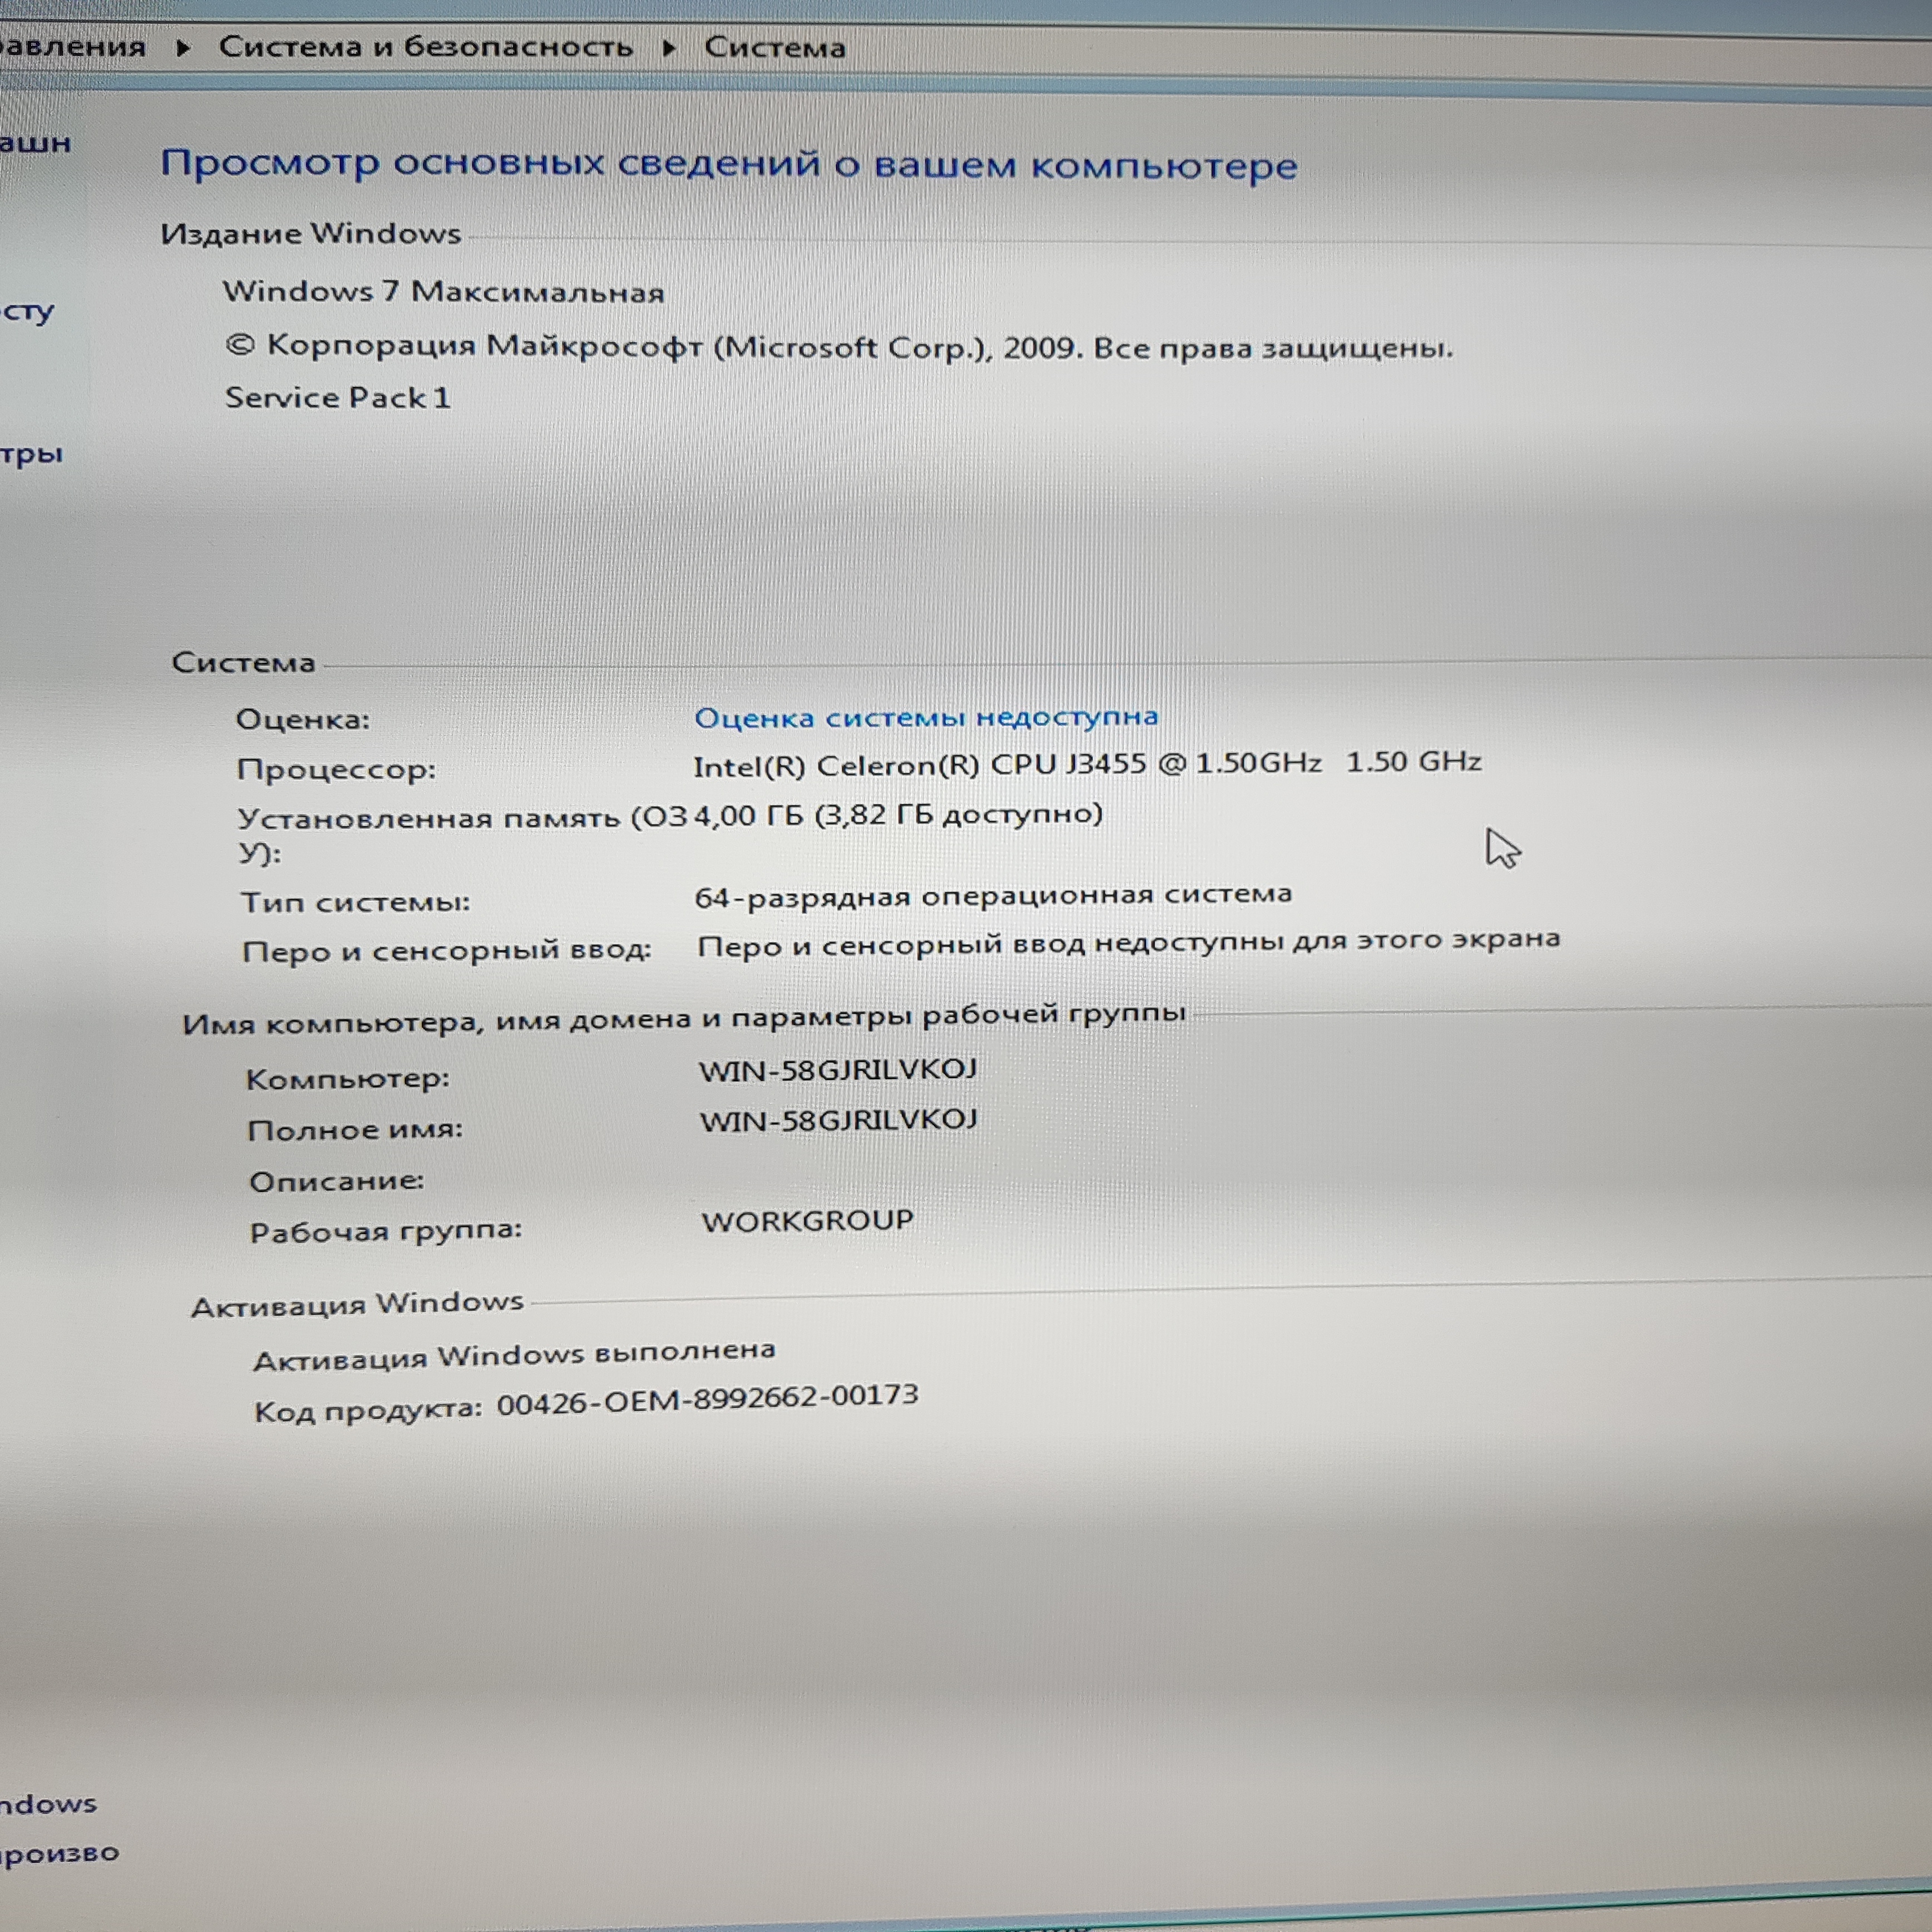1932x1932 pixels.
Task: Click the 'WORKGROUP' workgroup value
Action: click(807, 1221)
